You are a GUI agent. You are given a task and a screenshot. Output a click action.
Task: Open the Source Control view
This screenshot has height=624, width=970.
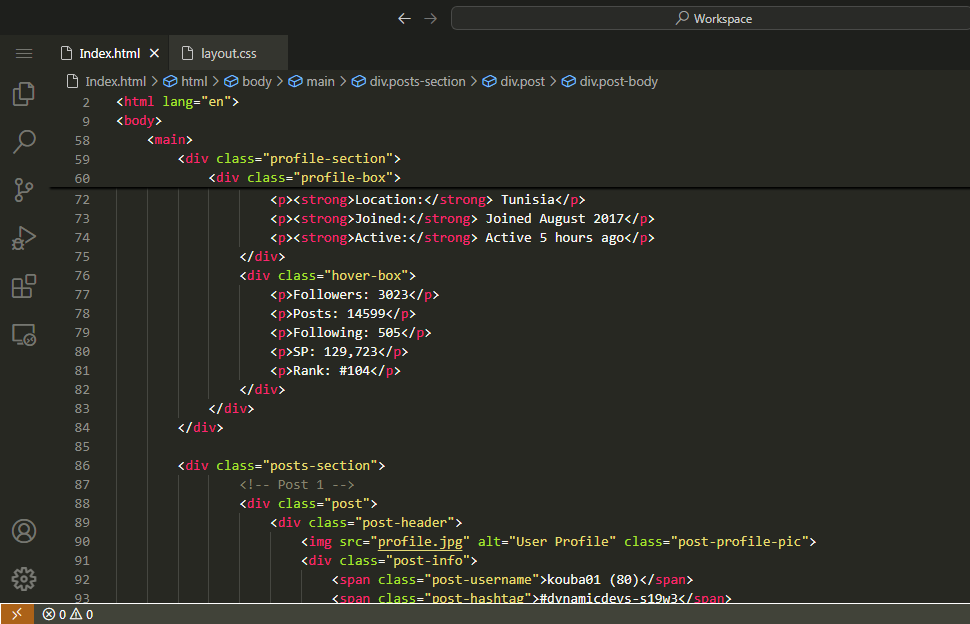[24, 190]
